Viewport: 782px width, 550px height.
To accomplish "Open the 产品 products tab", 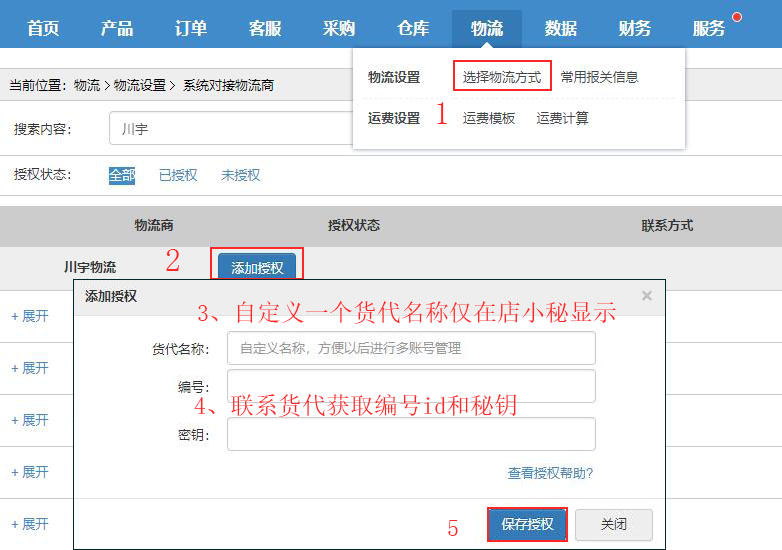I will coord(117,28).
